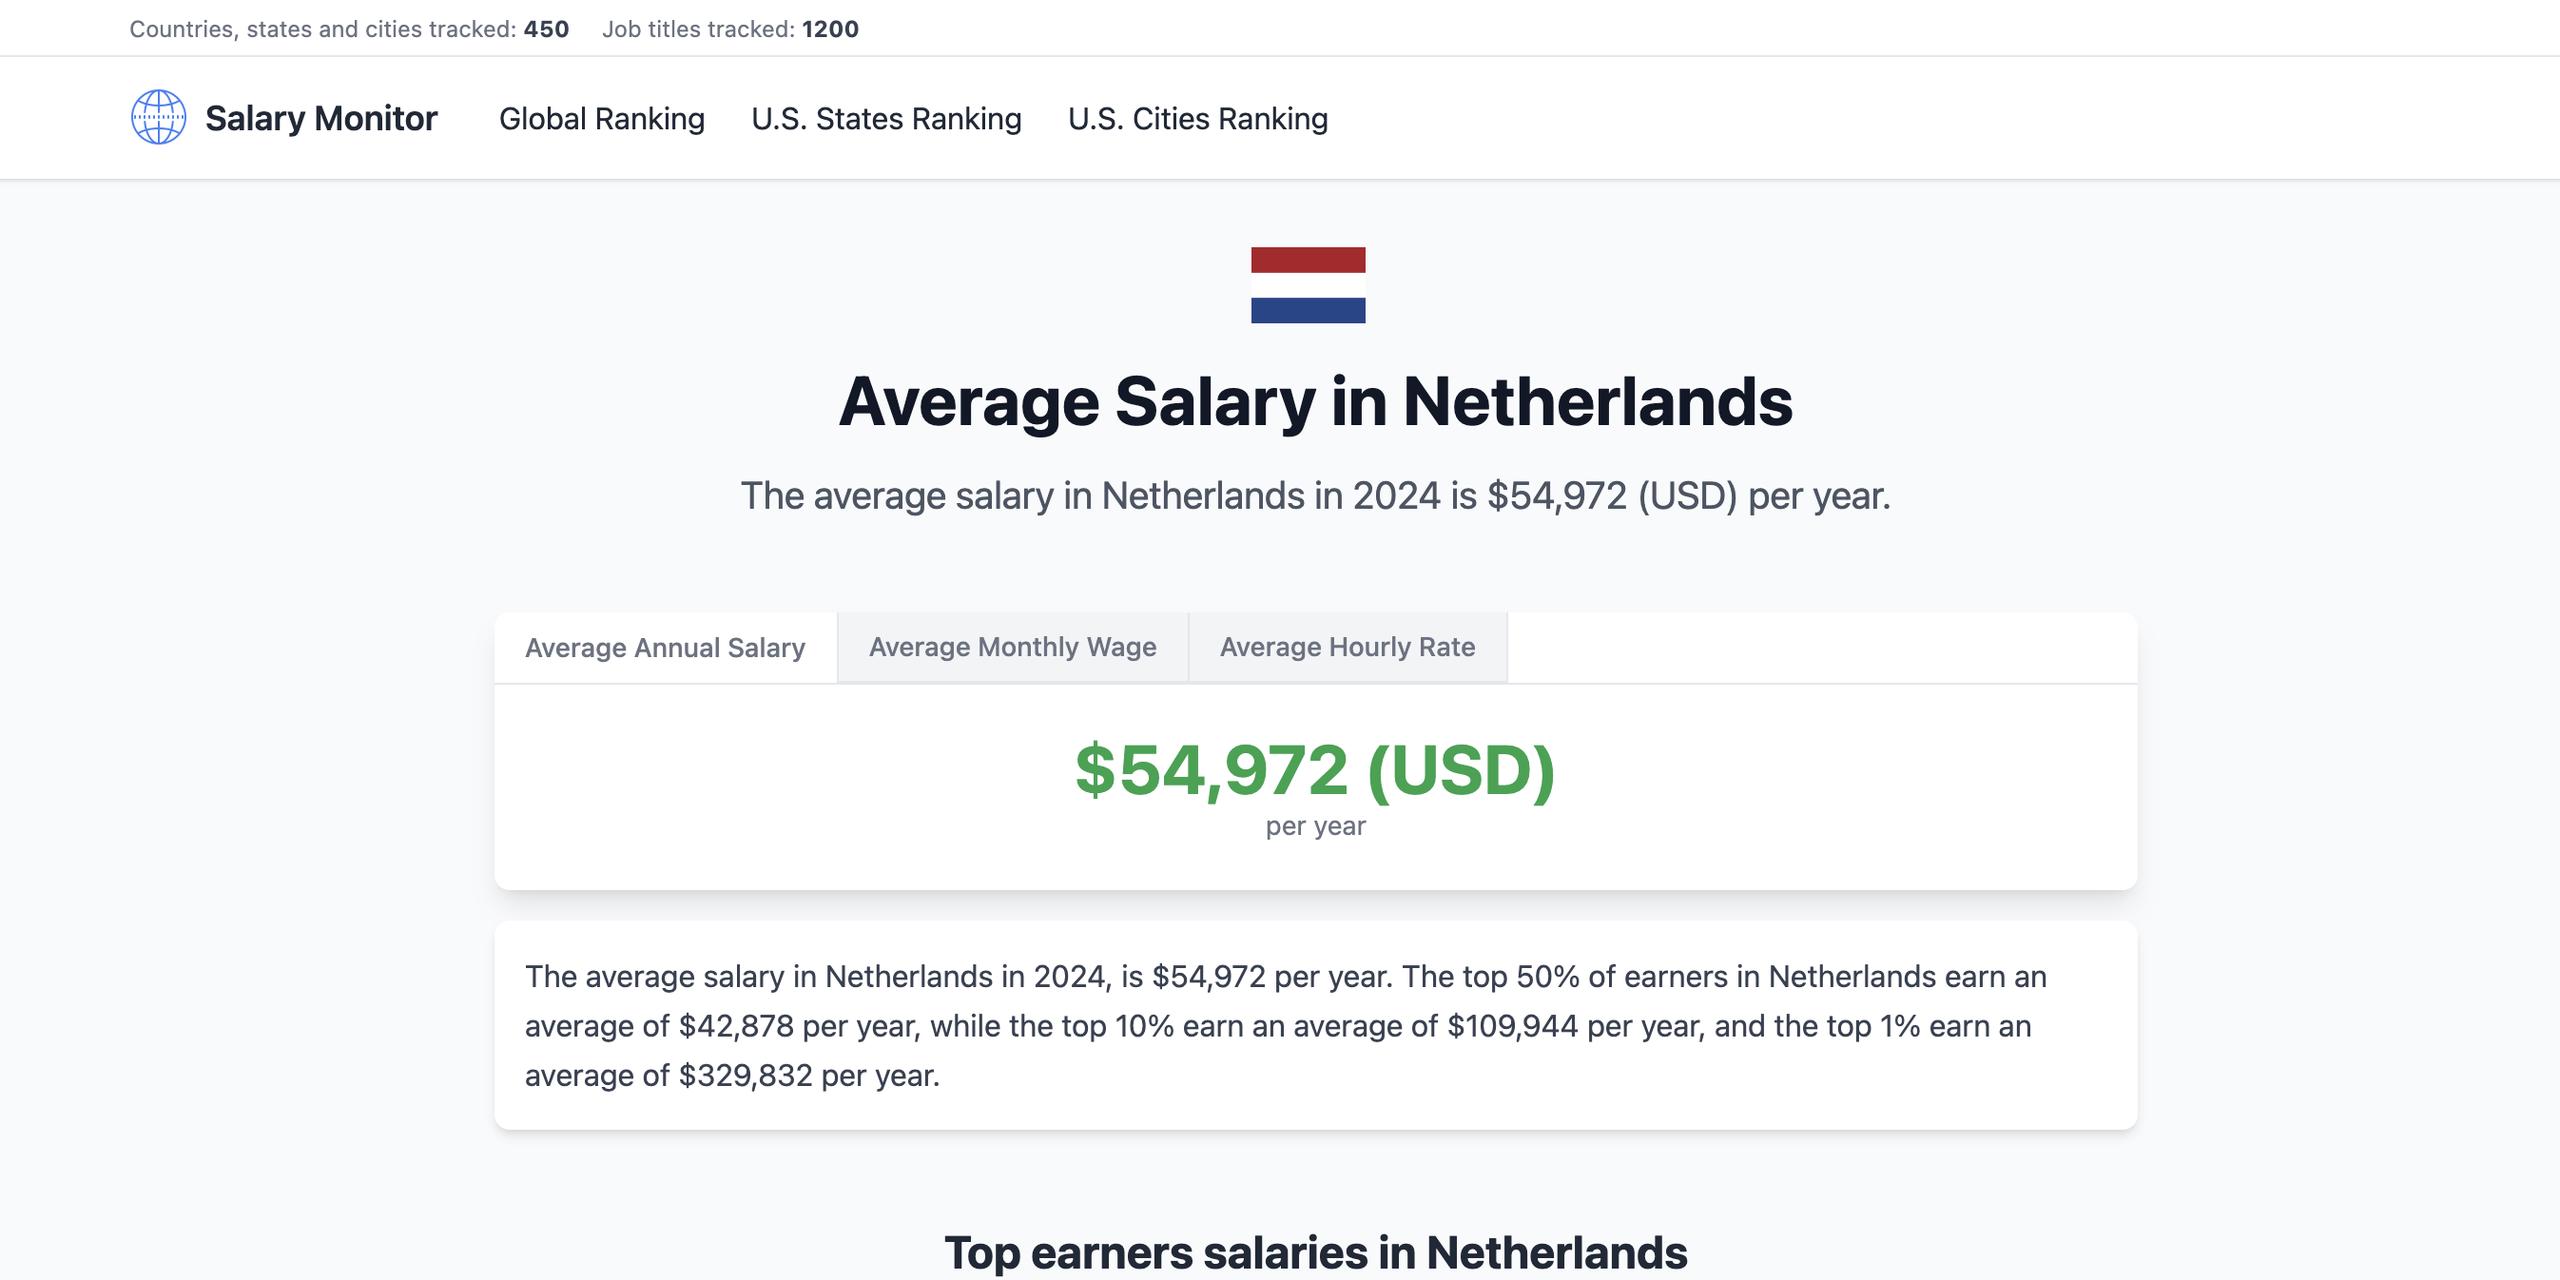Click the "Average Salary in Netherlands" heading
Viewport: 2560px width, 1280px height.
1315,402
